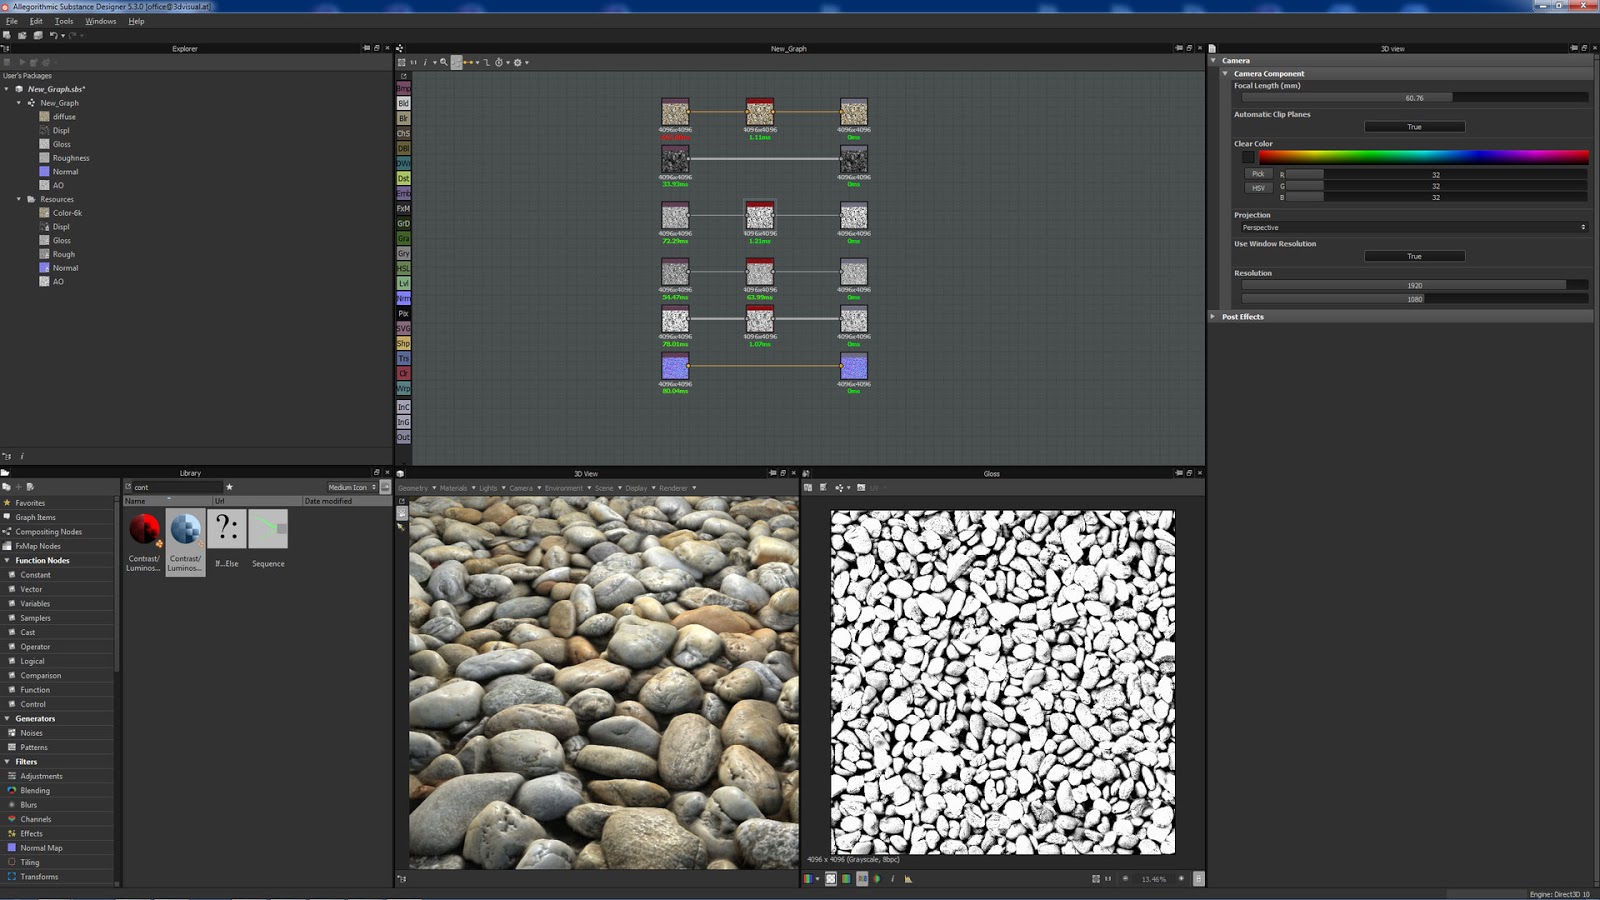
Task: Switch clear color to HSV mode
Action: click(x=1258, y=187)
